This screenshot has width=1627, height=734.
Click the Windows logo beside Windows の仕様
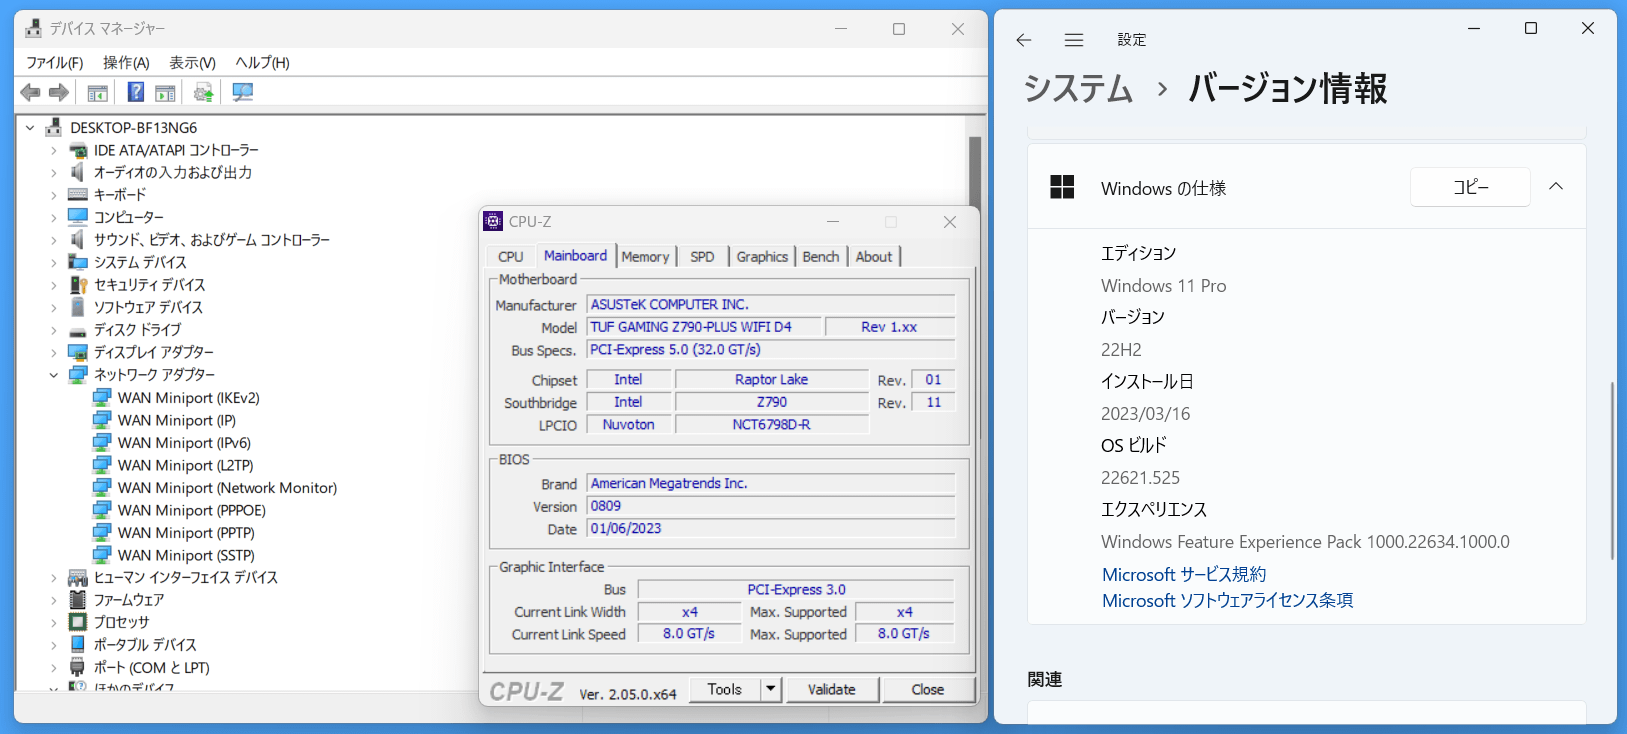click(1062, 187)
